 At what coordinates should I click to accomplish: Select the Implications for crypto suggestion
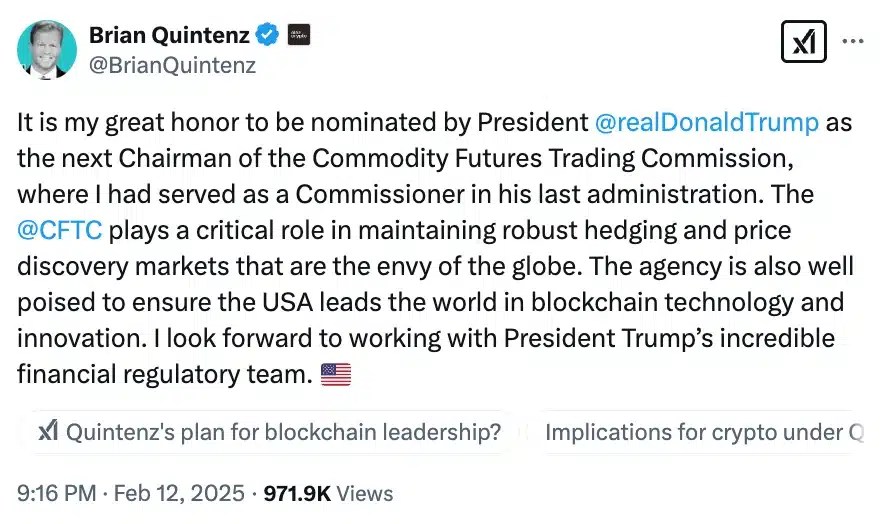tap(700, 432)
